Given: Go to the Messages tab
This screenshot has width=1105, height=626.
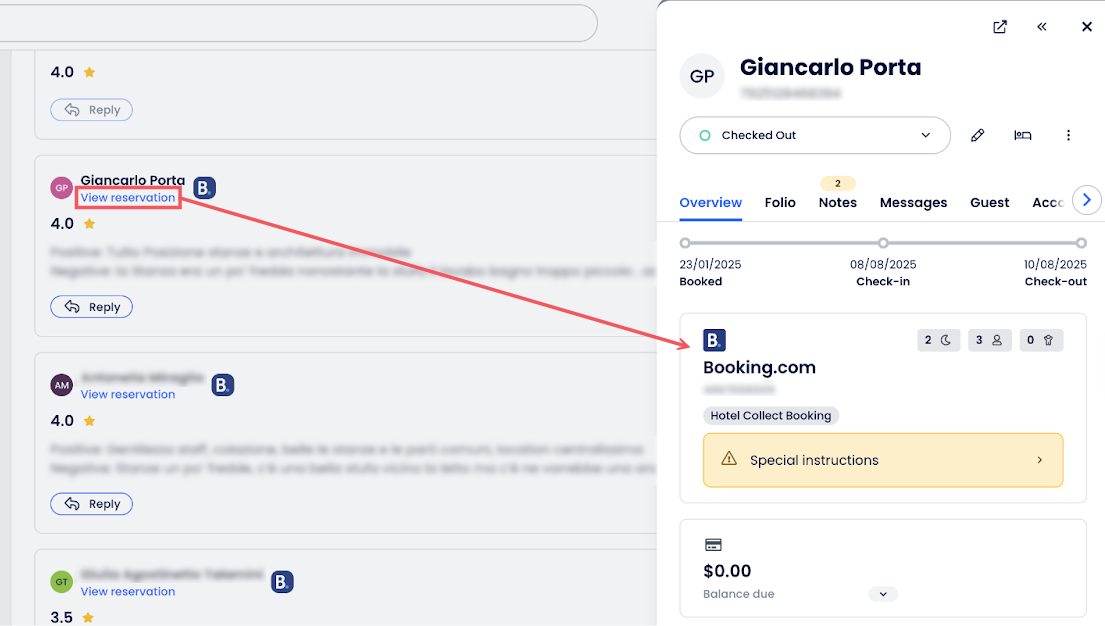Looking at the screenshot, I should tap(913, 202).
